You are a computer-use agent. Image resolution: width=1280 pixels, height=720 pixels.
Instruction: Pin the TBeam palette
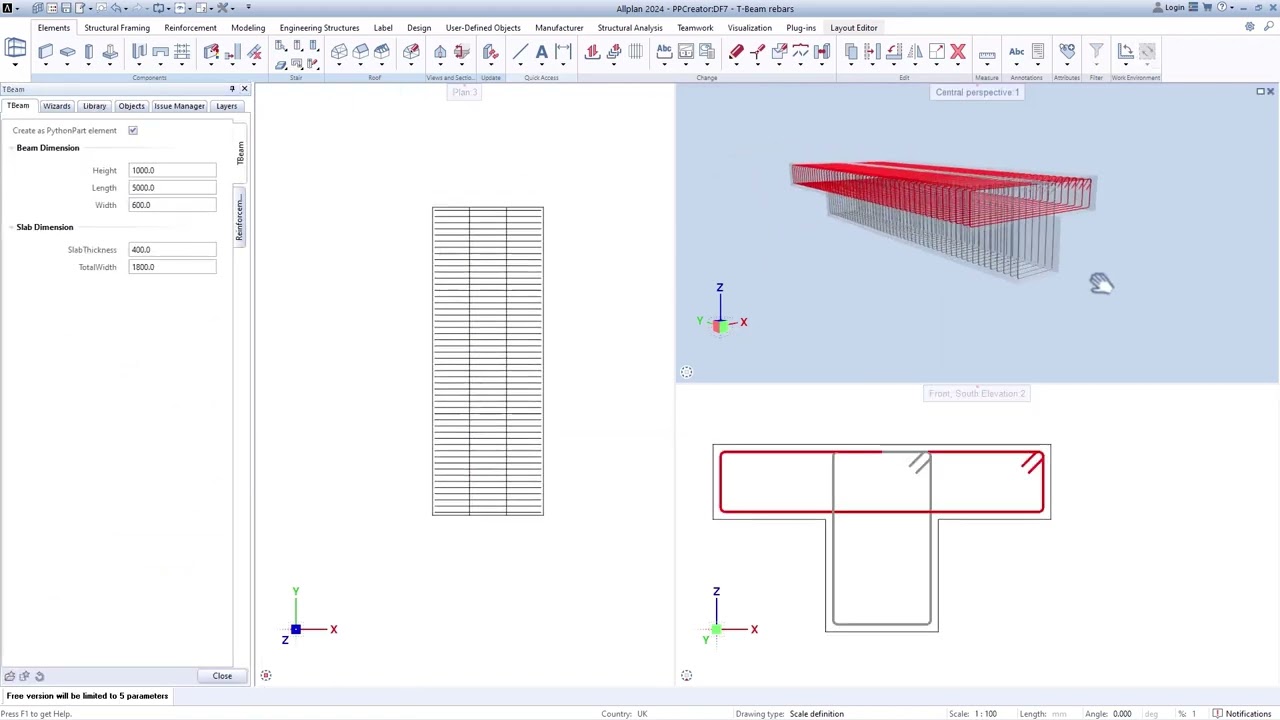(x=232, y=89)
